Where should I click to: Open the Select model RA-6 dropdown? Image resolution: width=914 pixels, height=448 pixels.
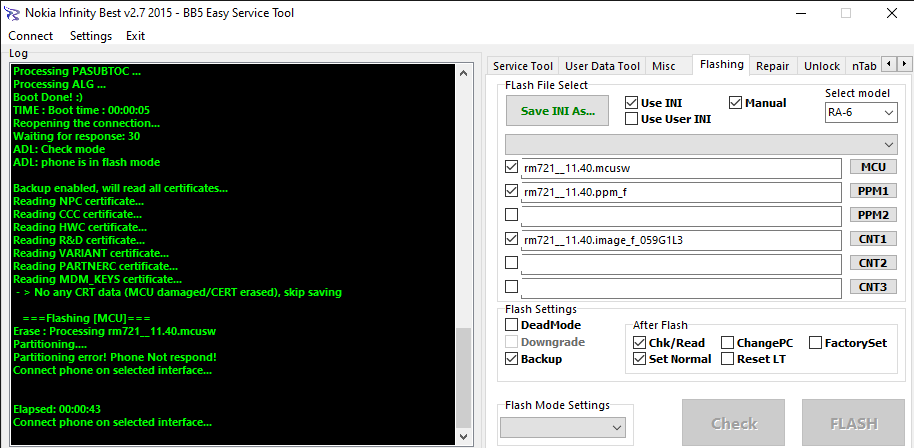860,113
